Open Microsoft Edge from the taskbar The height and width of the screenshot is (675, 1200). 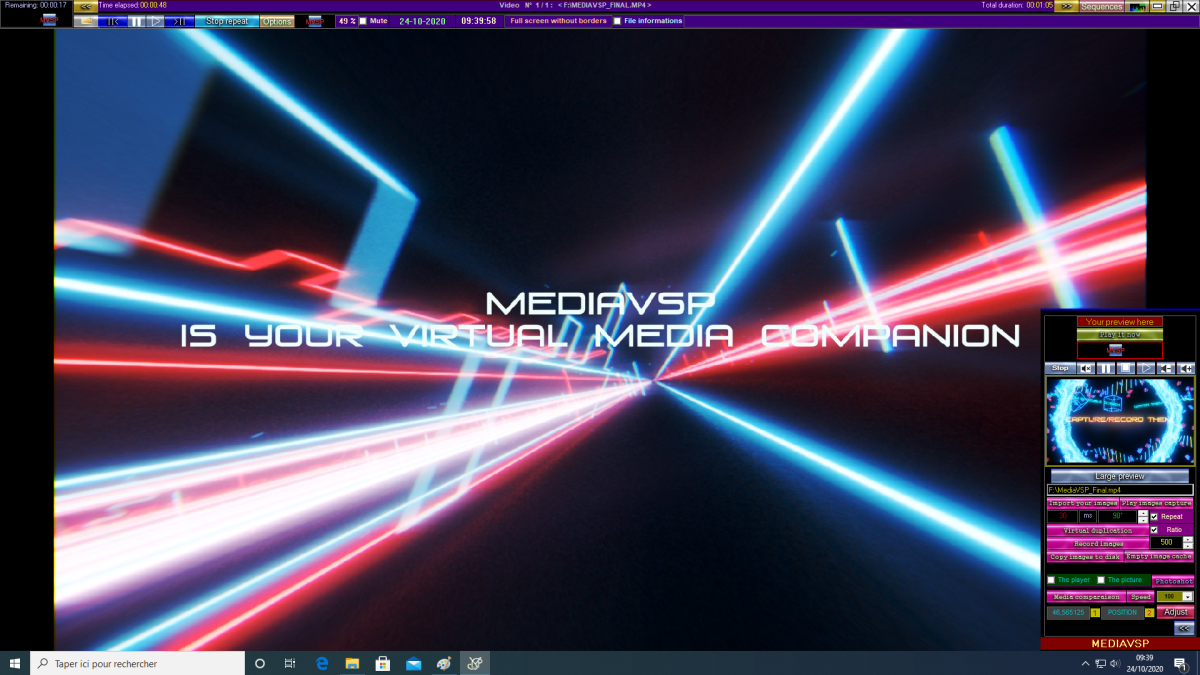tap(322, 663)
